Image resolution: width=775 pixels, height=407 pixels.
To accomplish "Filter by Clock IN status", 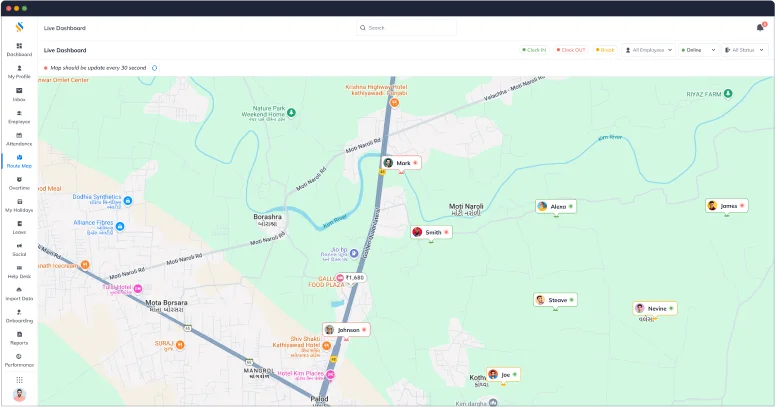I will click(534, 50).
